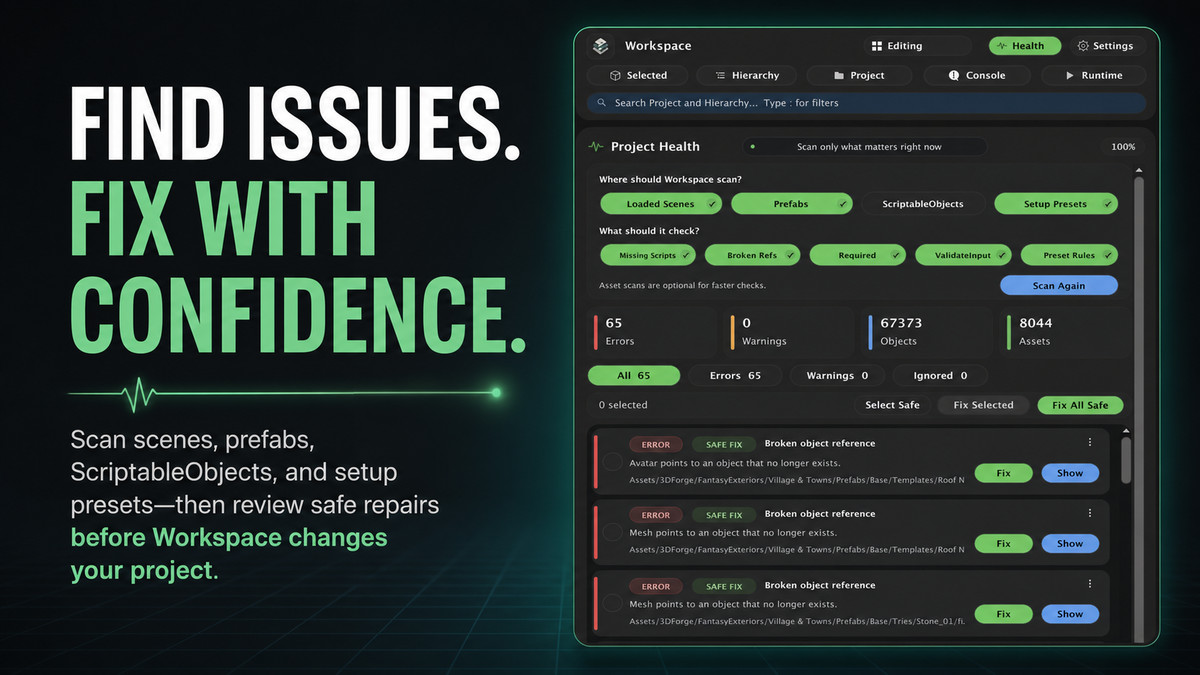Switch to the Health tab
Image resolution: width=1200 pixels, height=675 pixels.
pos(1025,46)
